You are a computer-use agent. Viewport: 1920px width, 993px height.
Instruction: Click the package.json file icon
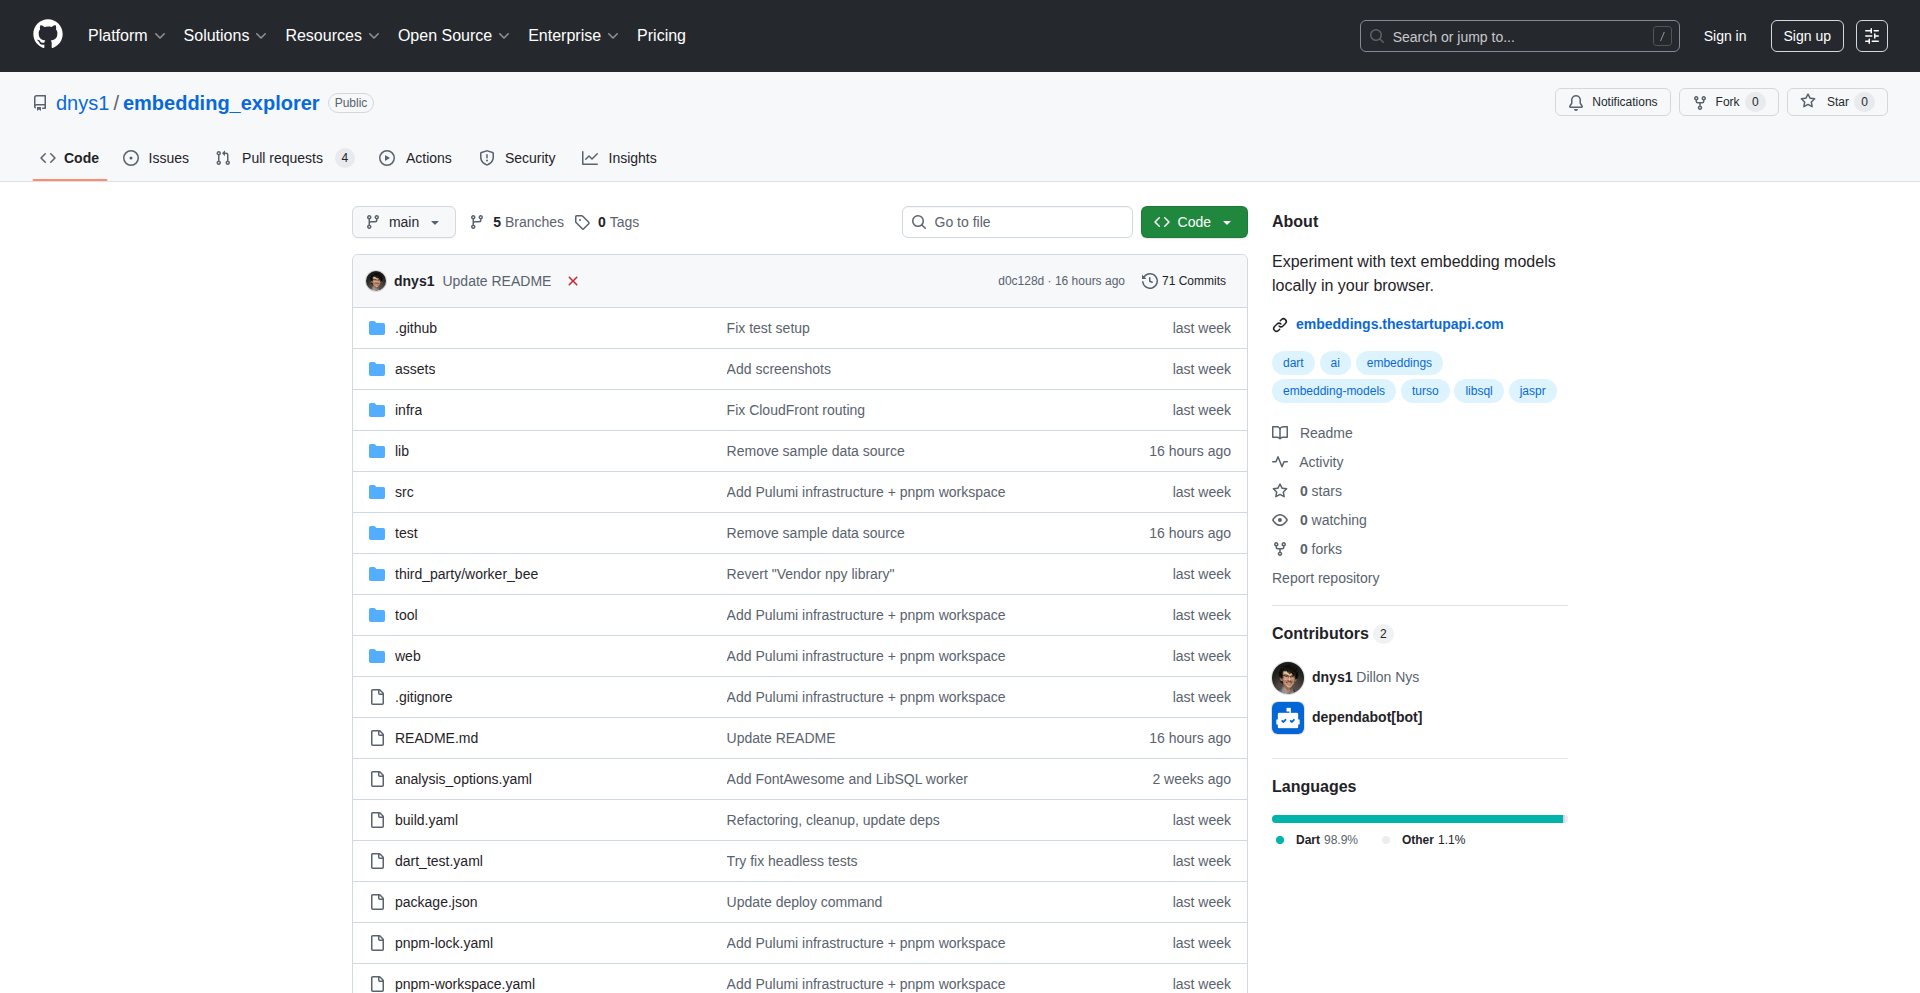tap(377, 902)
